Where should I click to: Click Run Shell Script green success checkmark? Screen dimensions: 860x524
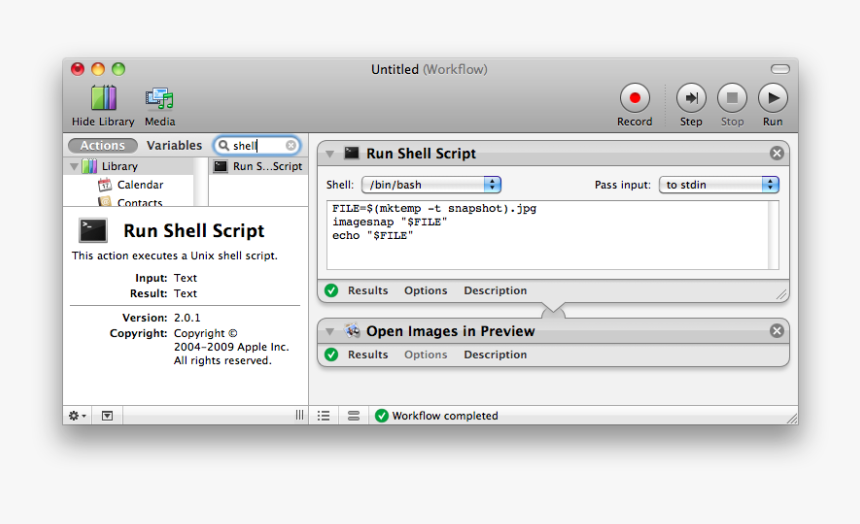pos(331,290)
